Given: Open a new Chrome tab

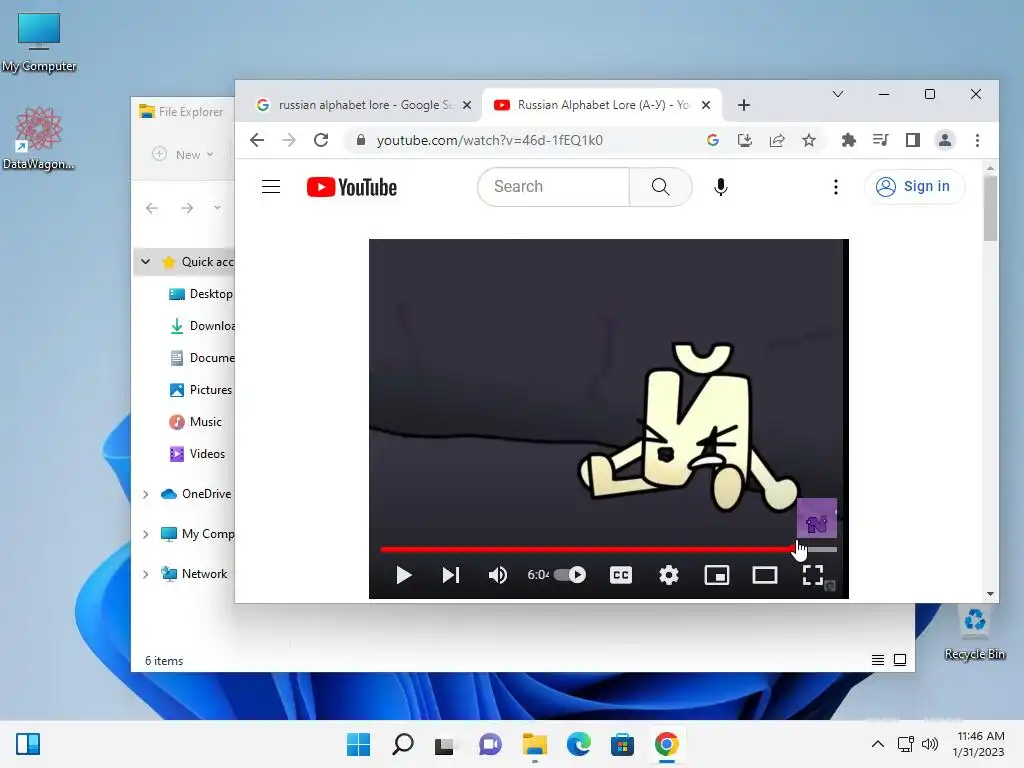Looking at the screenshot, I should pyautogui.click(x=744, y=105).
